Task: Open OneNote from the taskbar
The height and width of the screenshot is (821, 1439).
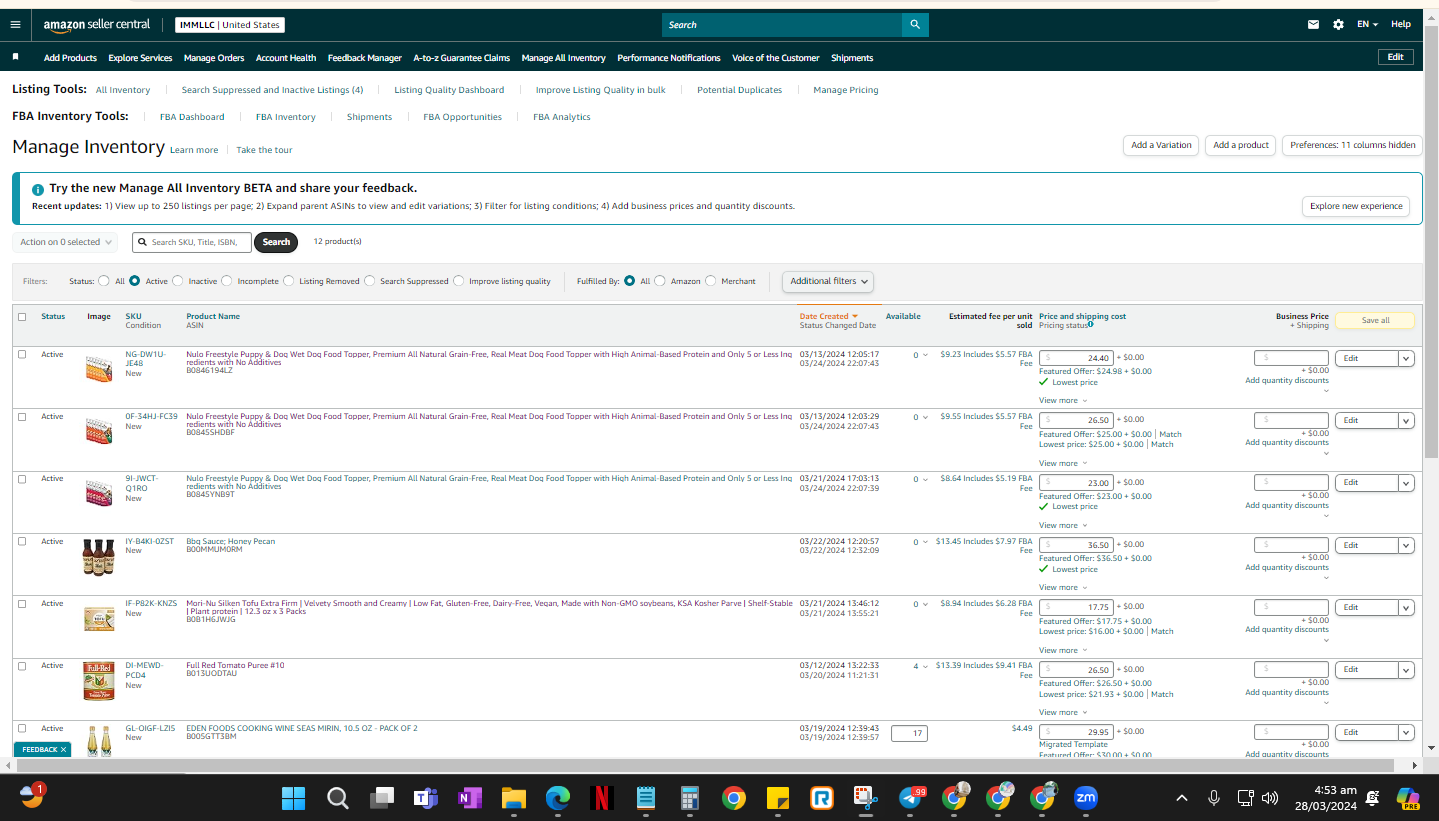Action: 470,798
